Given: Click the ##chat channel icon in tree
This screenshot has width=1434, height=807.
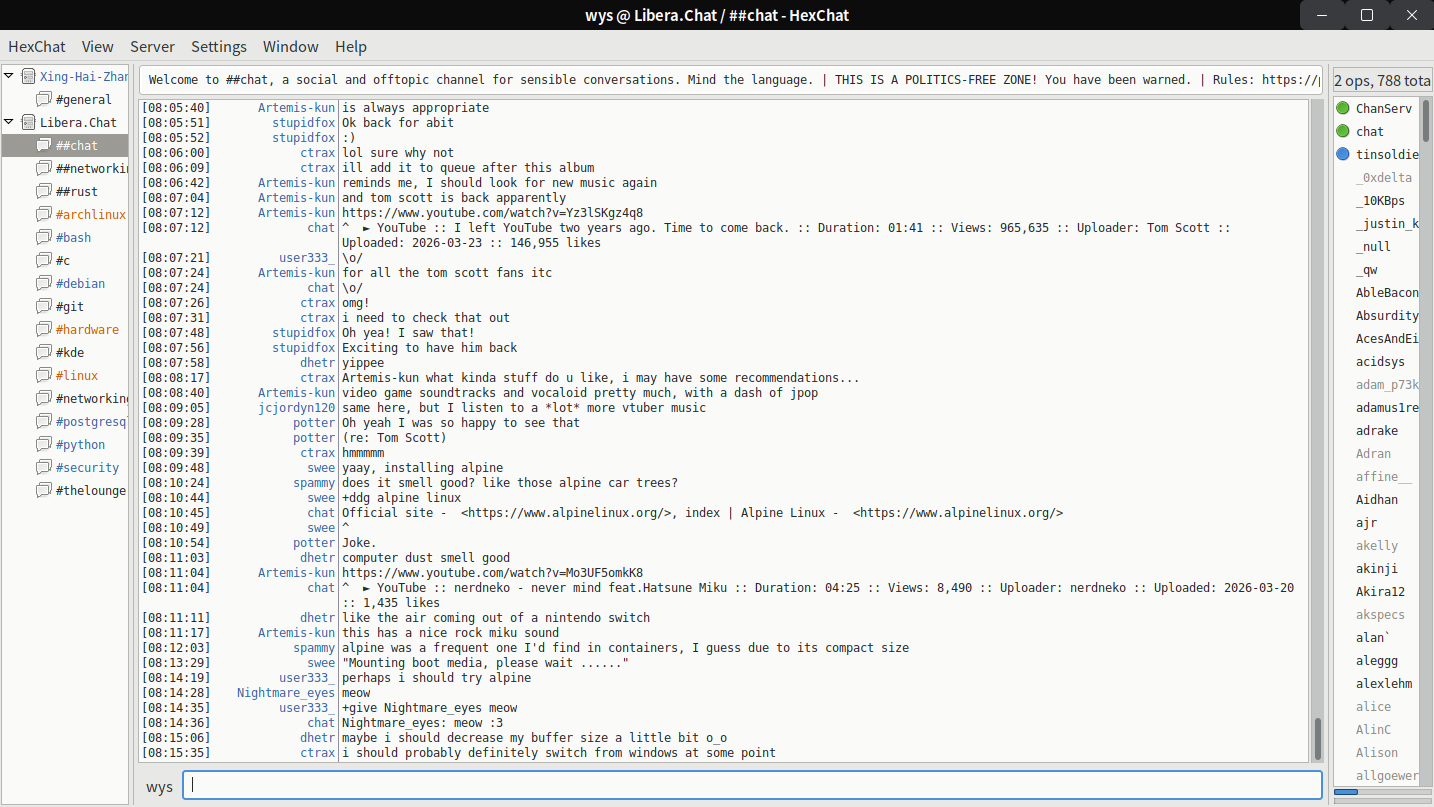Looking at the screenshot, I should [43, 145].
